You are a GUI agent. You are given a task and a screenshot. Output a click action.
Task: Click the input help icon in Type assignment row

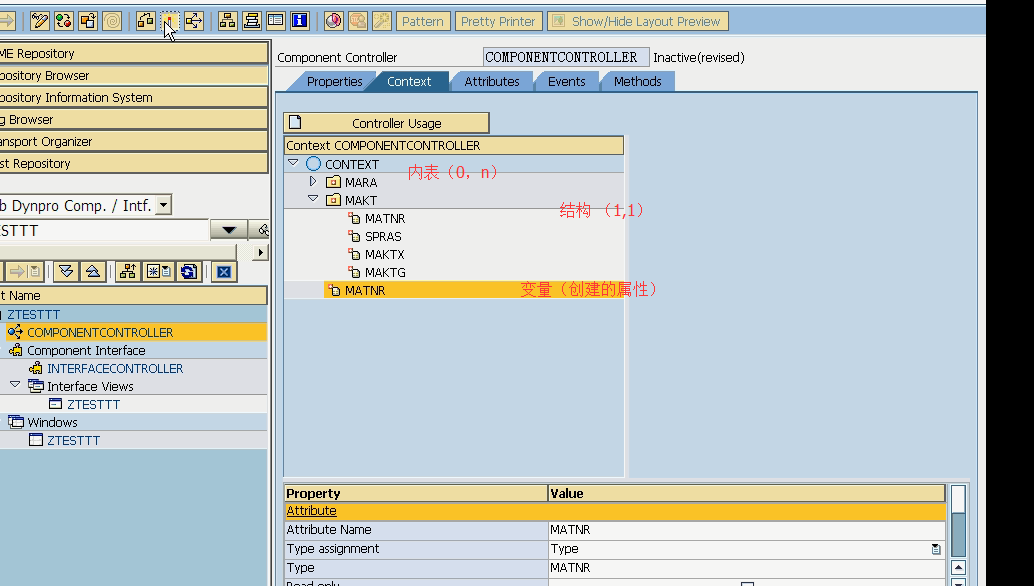point(936,549)
